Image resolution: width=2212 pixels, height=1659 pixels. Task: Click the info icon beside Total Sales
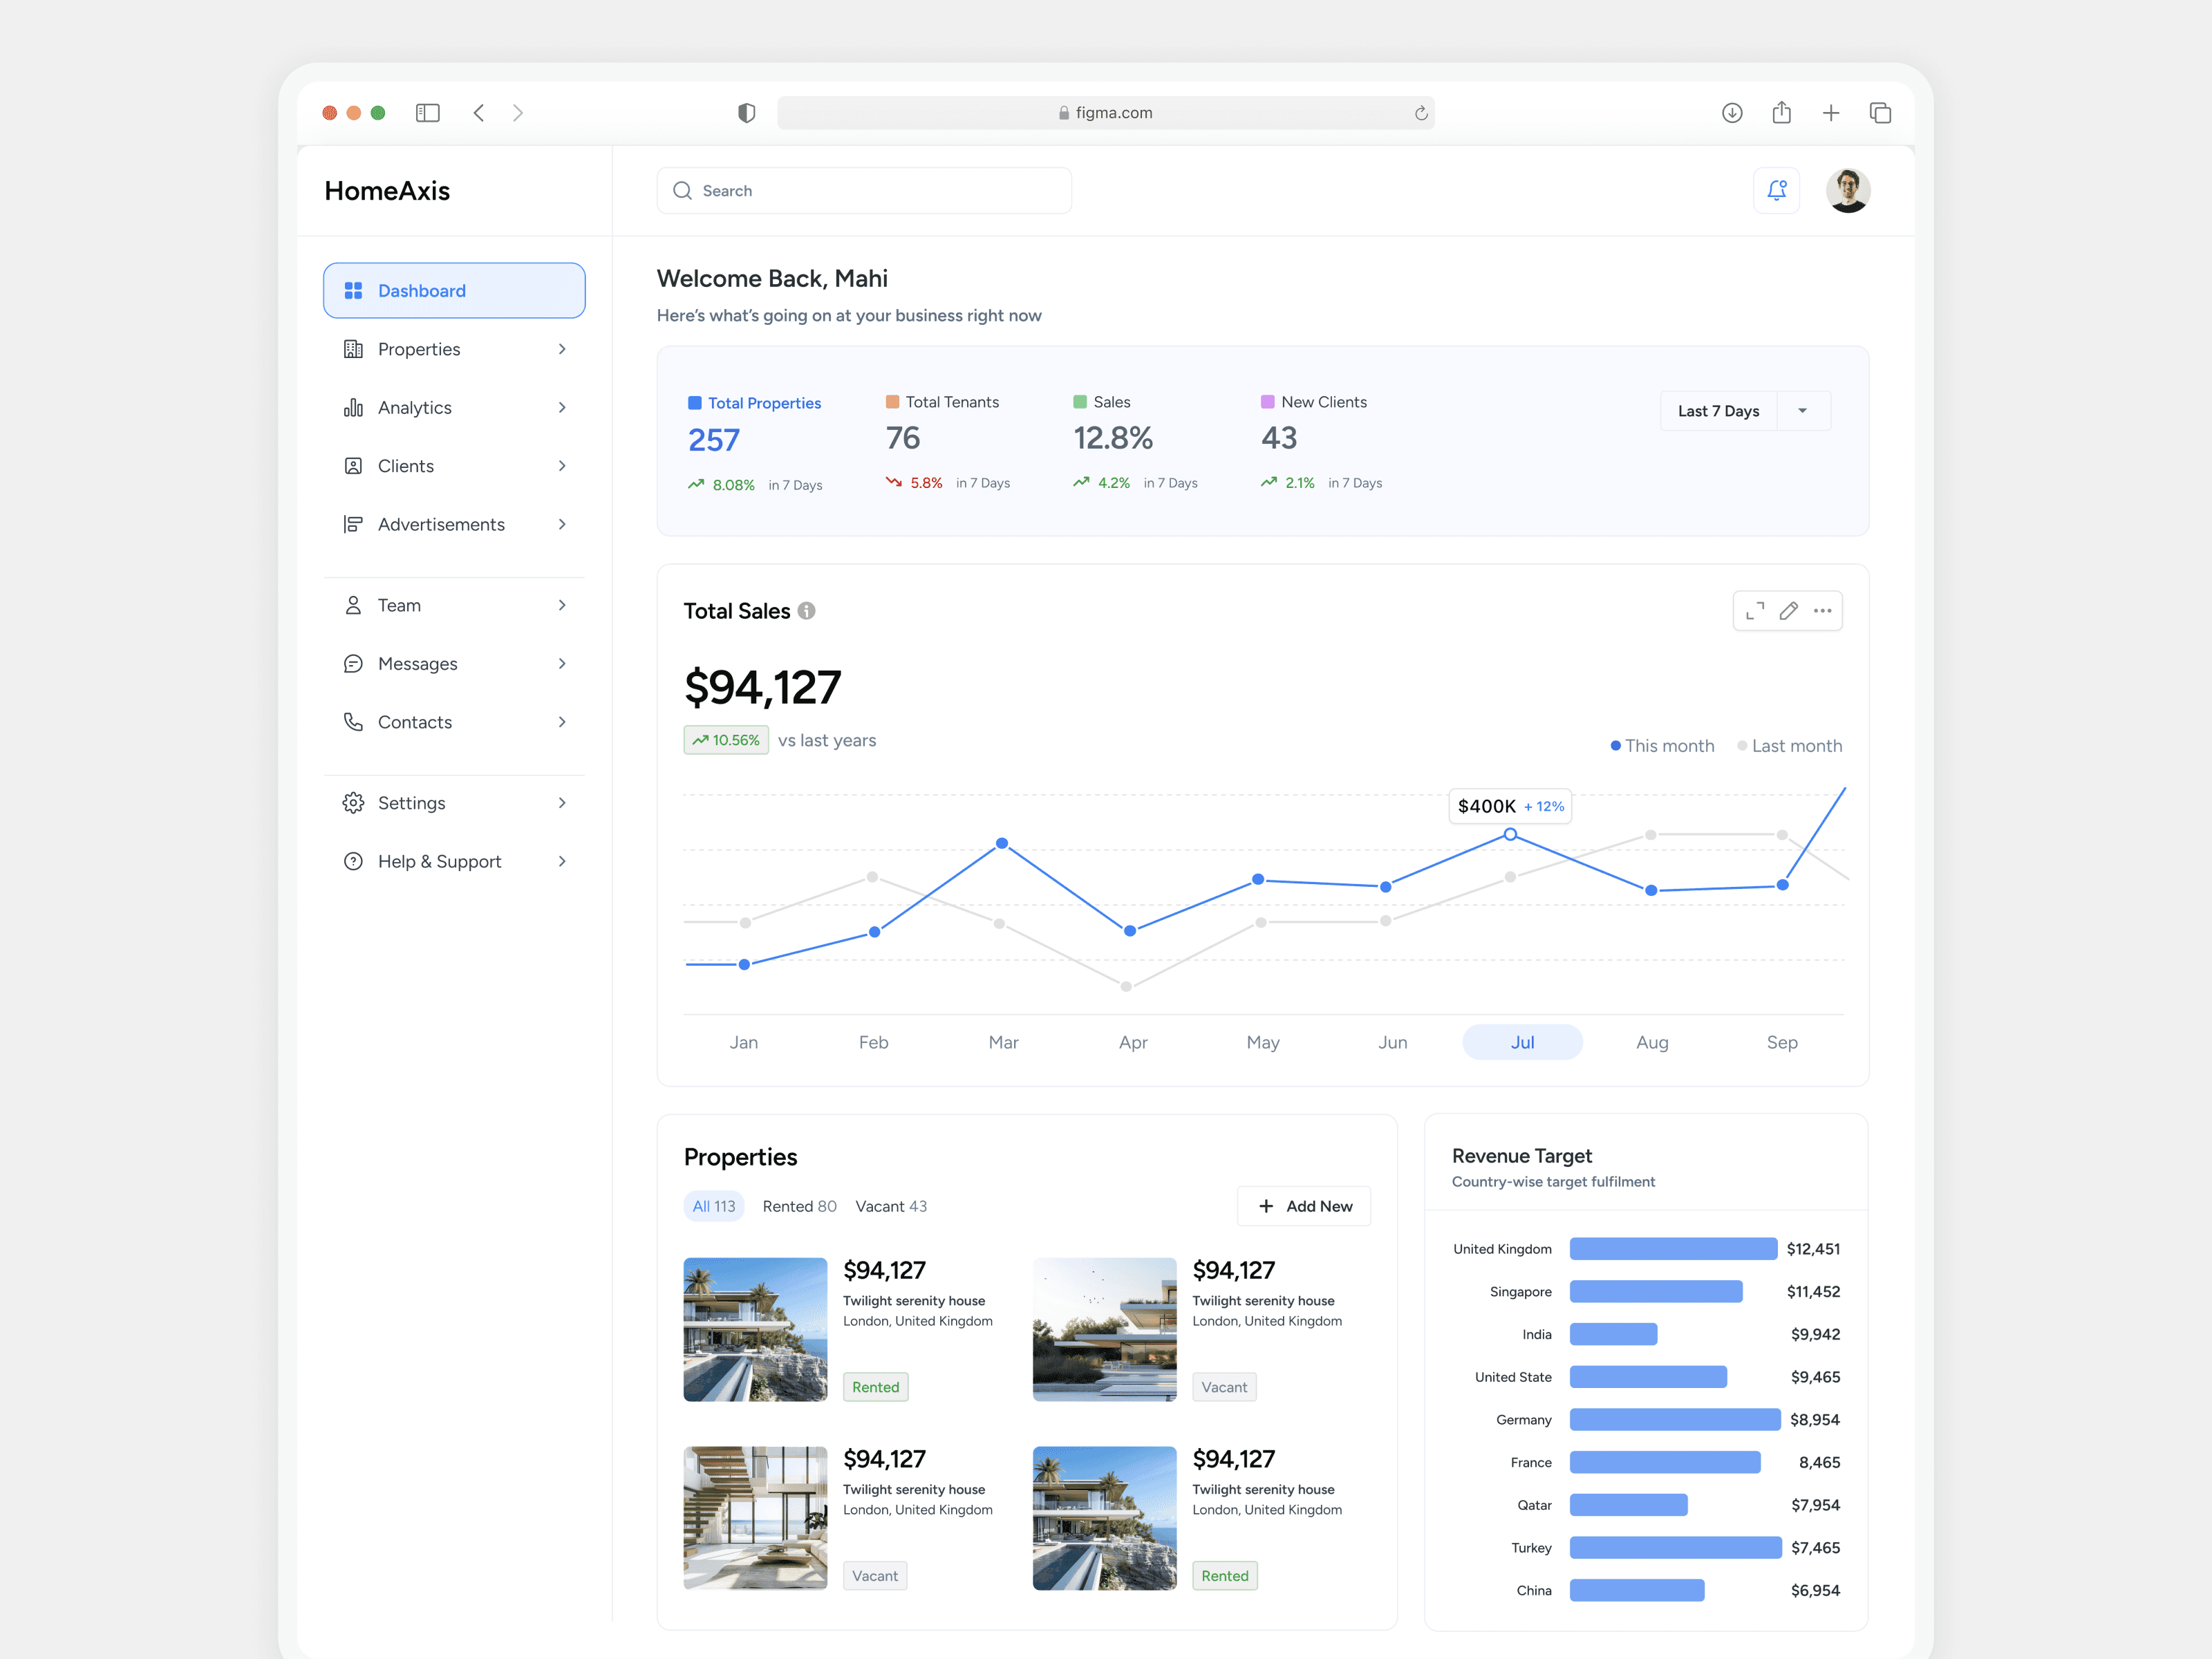click(806, 611)
